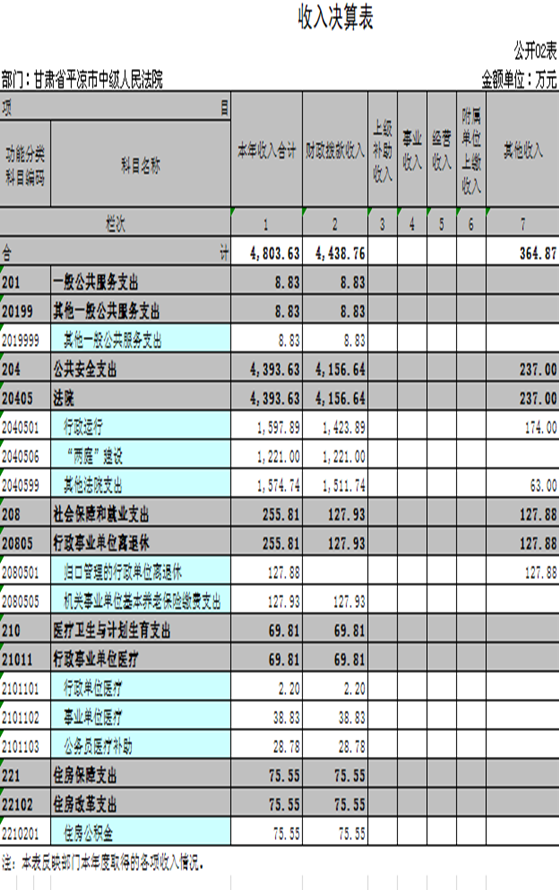Click the 住房保障支出 row name
Image resolution: width=559 pixels, height=890 pixels.
(85, 775)
